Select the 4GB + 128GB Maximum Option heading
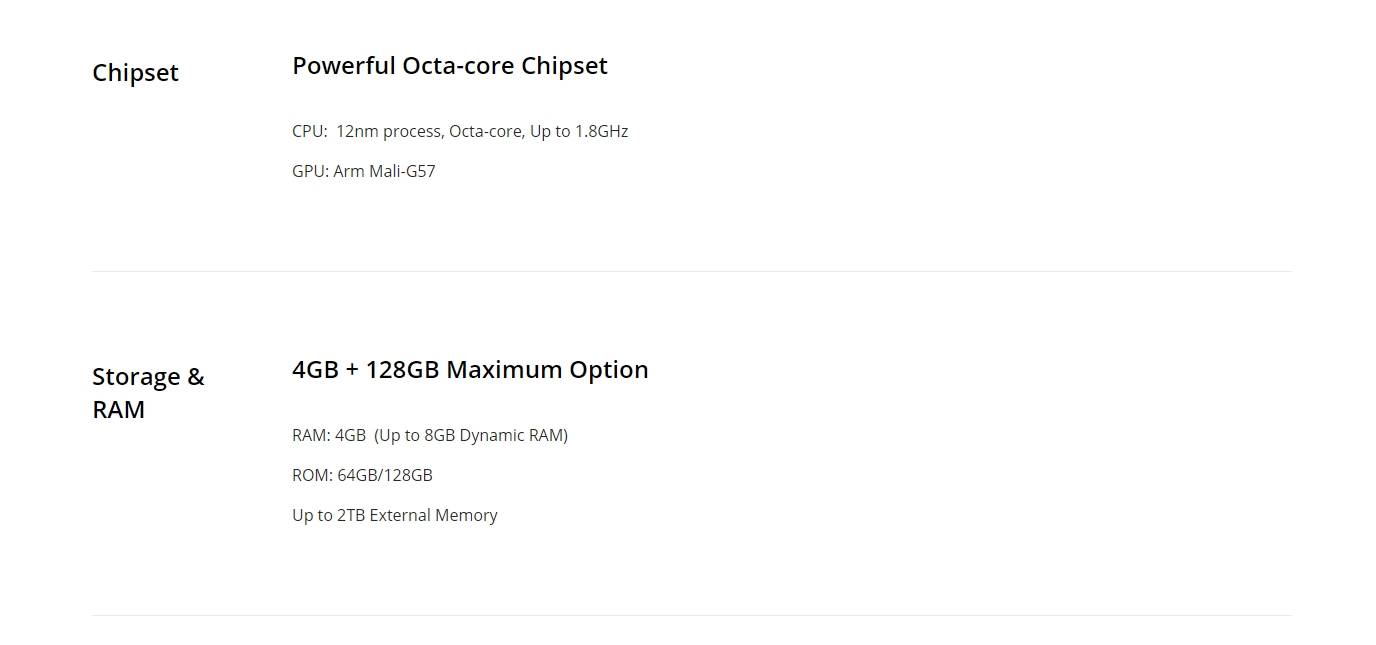The width and height of the screenshot is (1376, 645). [470, 370]
